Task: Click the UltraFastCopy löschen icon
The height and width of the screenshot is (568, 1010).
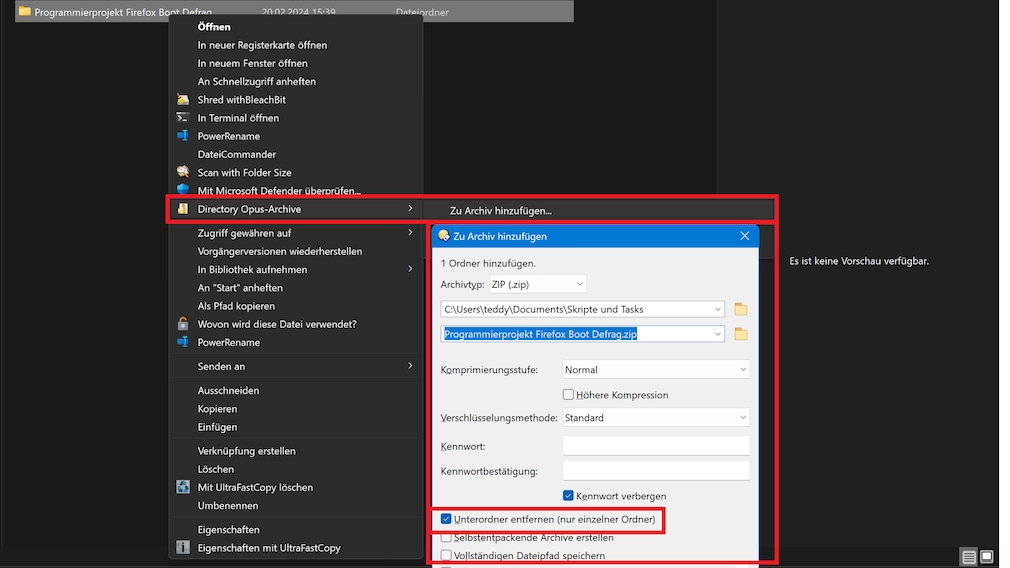Action: [x=183, y=487]
